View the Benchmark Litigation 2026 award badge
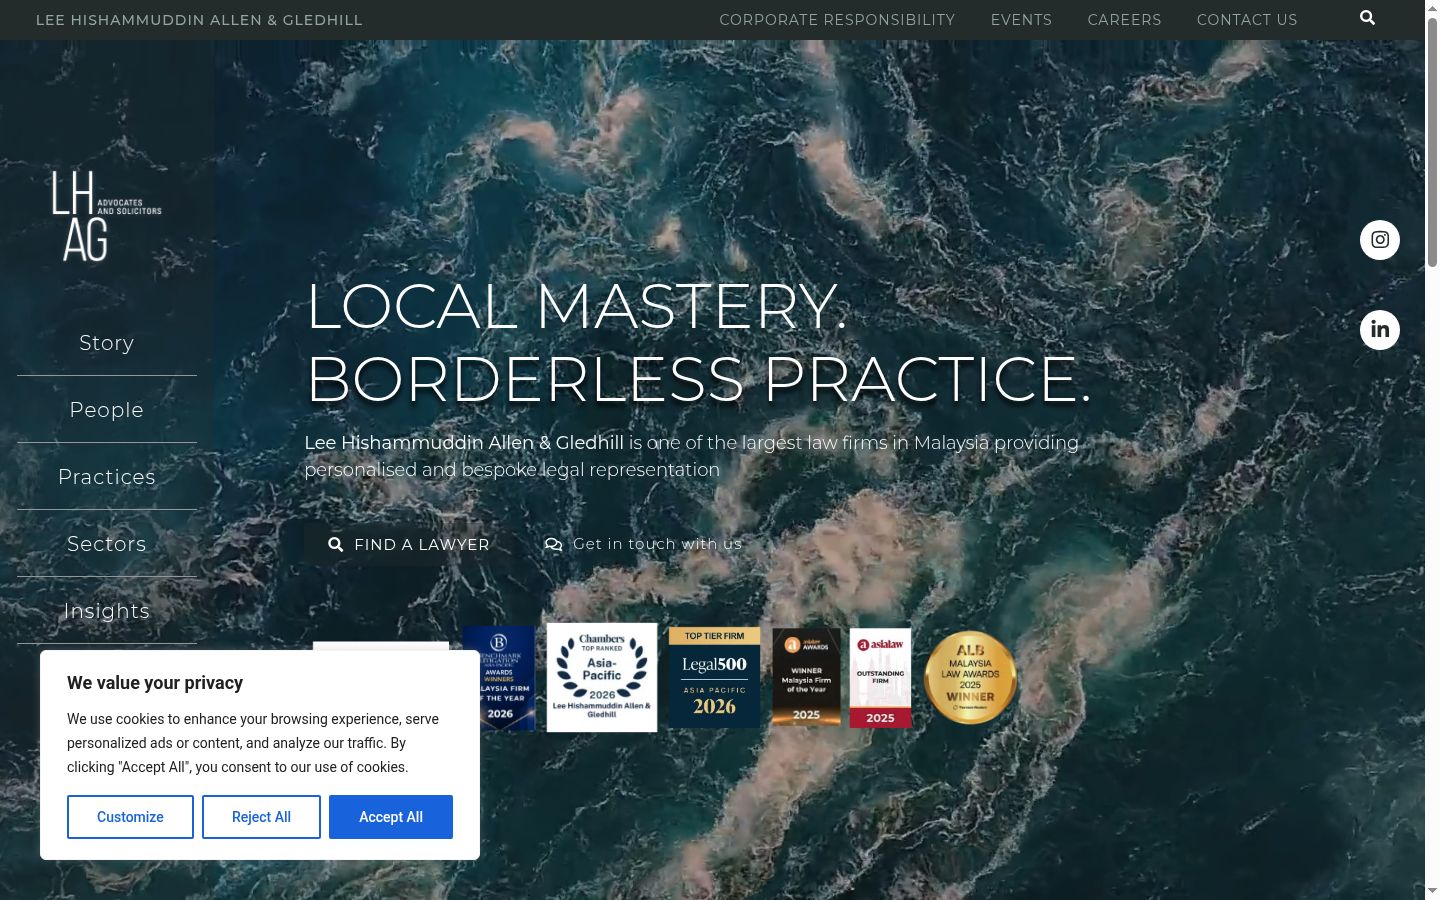The height and width of the screenshot is (900, 1440). (507, 678)
